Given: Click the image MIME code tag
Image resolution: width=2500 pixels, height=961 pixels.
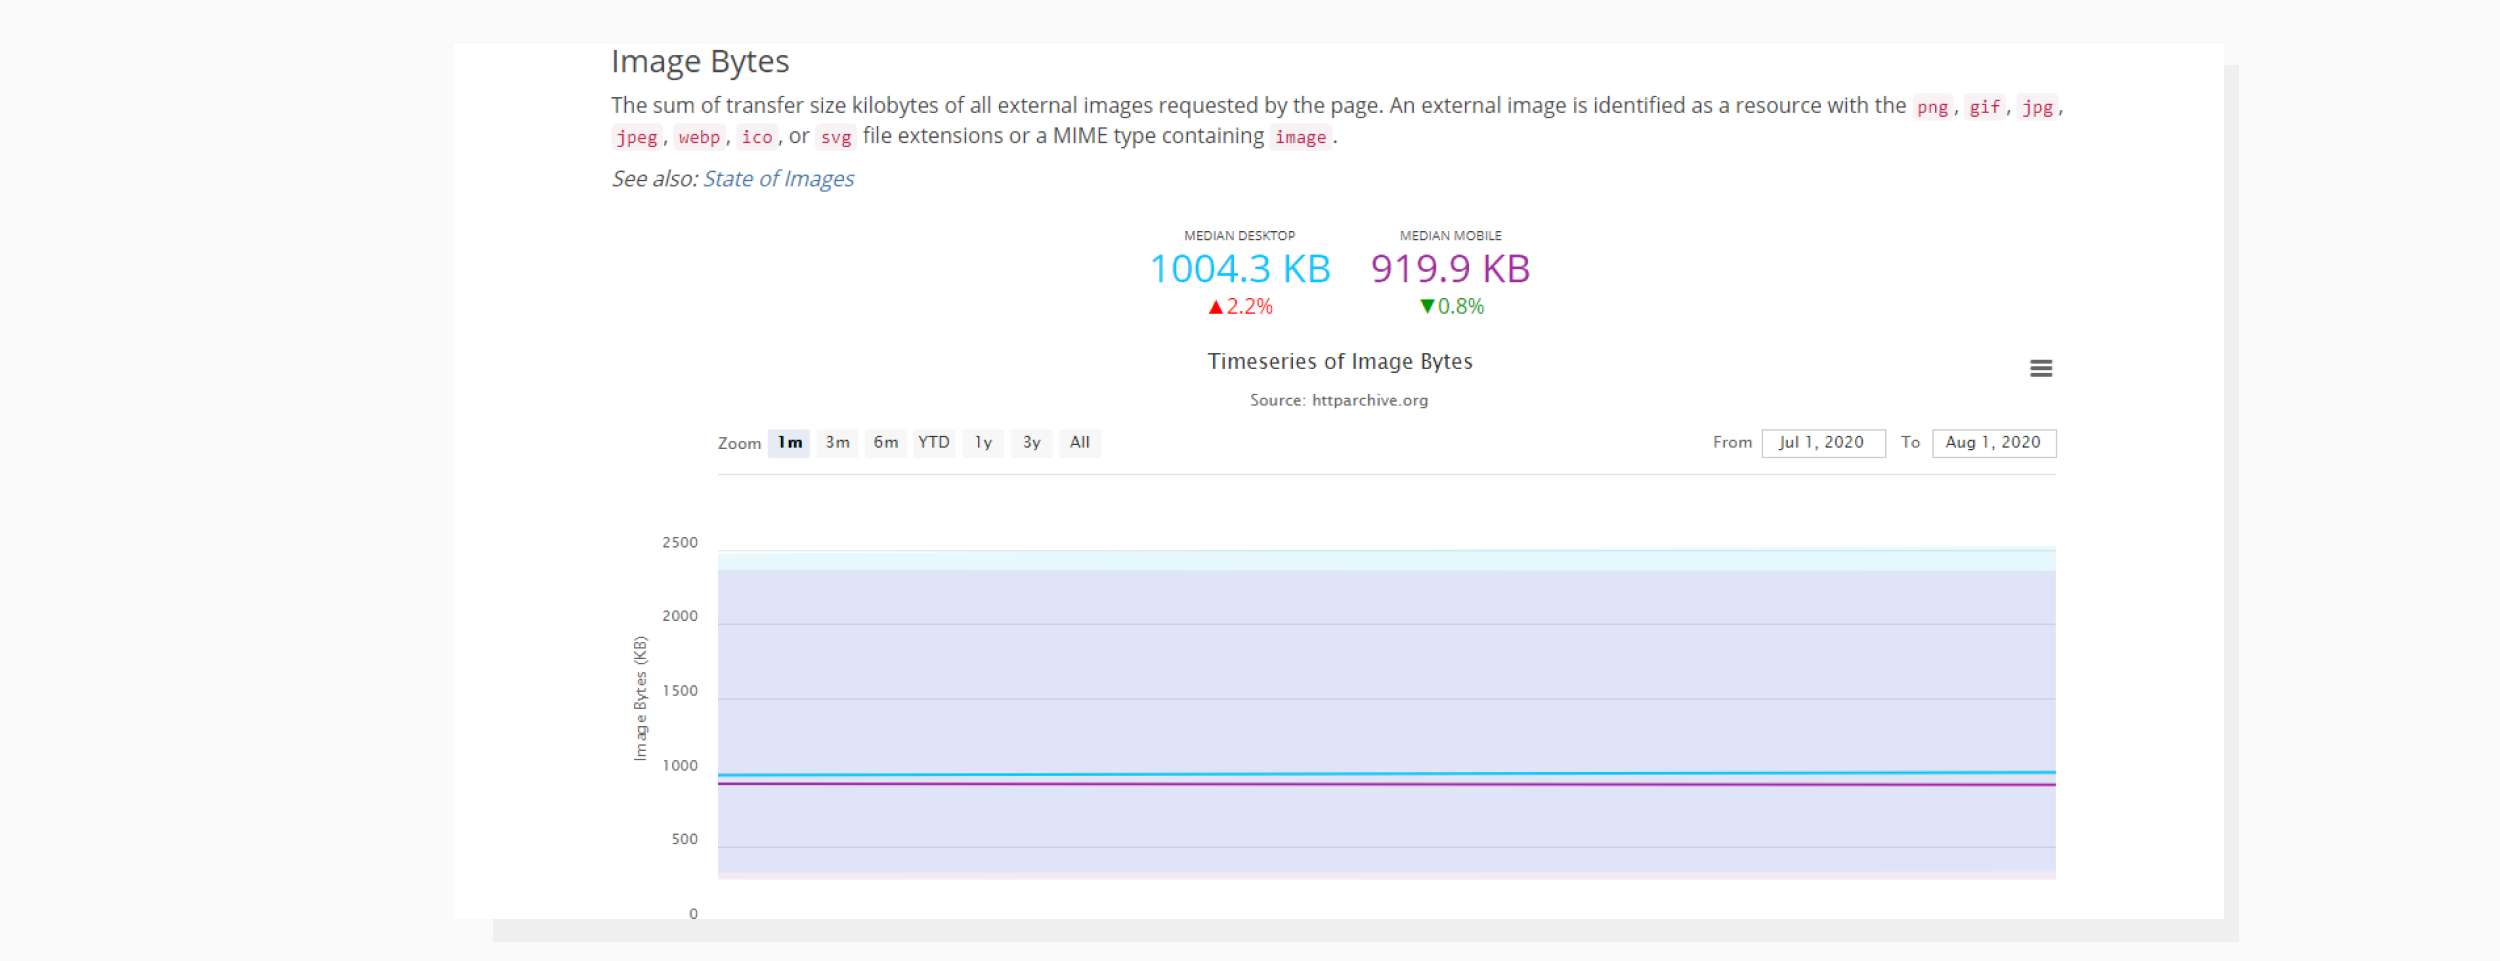Looking at the screenshot, I should point(1301,137).
